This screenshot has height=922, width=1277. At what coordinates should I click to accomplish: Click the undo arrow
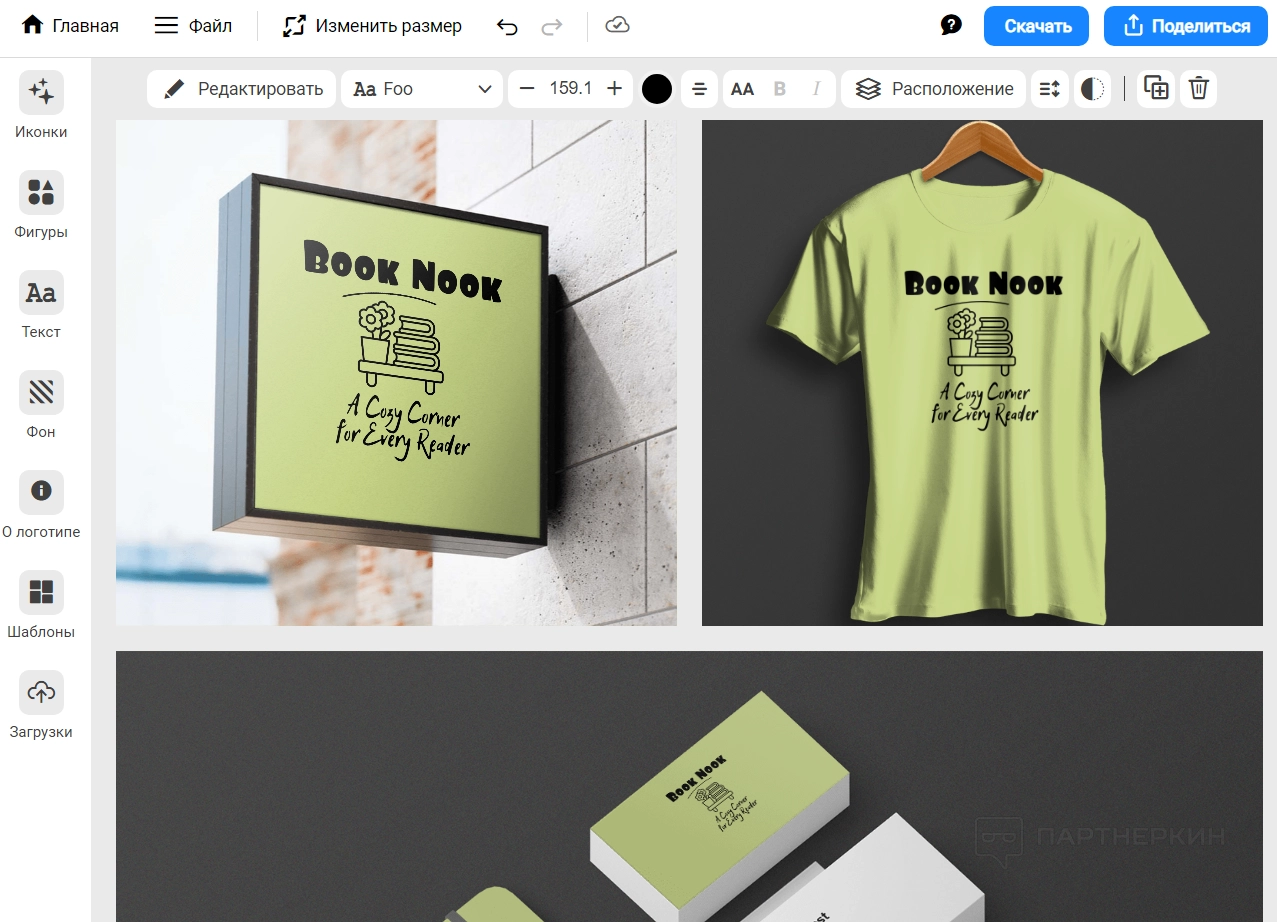(507, 27)
